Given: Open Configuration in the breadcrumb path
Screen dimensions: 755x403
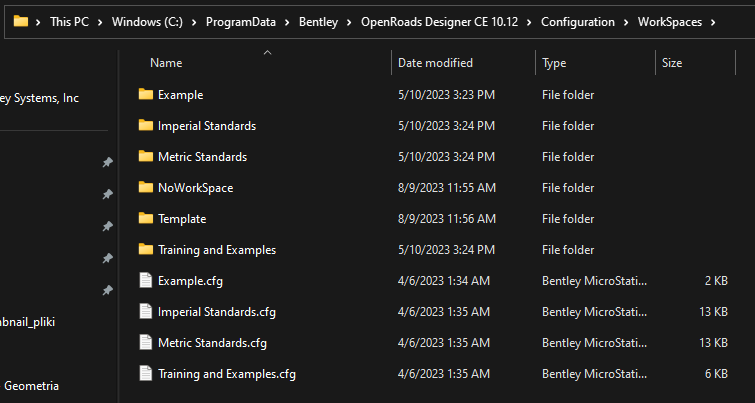Looking at the screenshot, I should (578, 22).
